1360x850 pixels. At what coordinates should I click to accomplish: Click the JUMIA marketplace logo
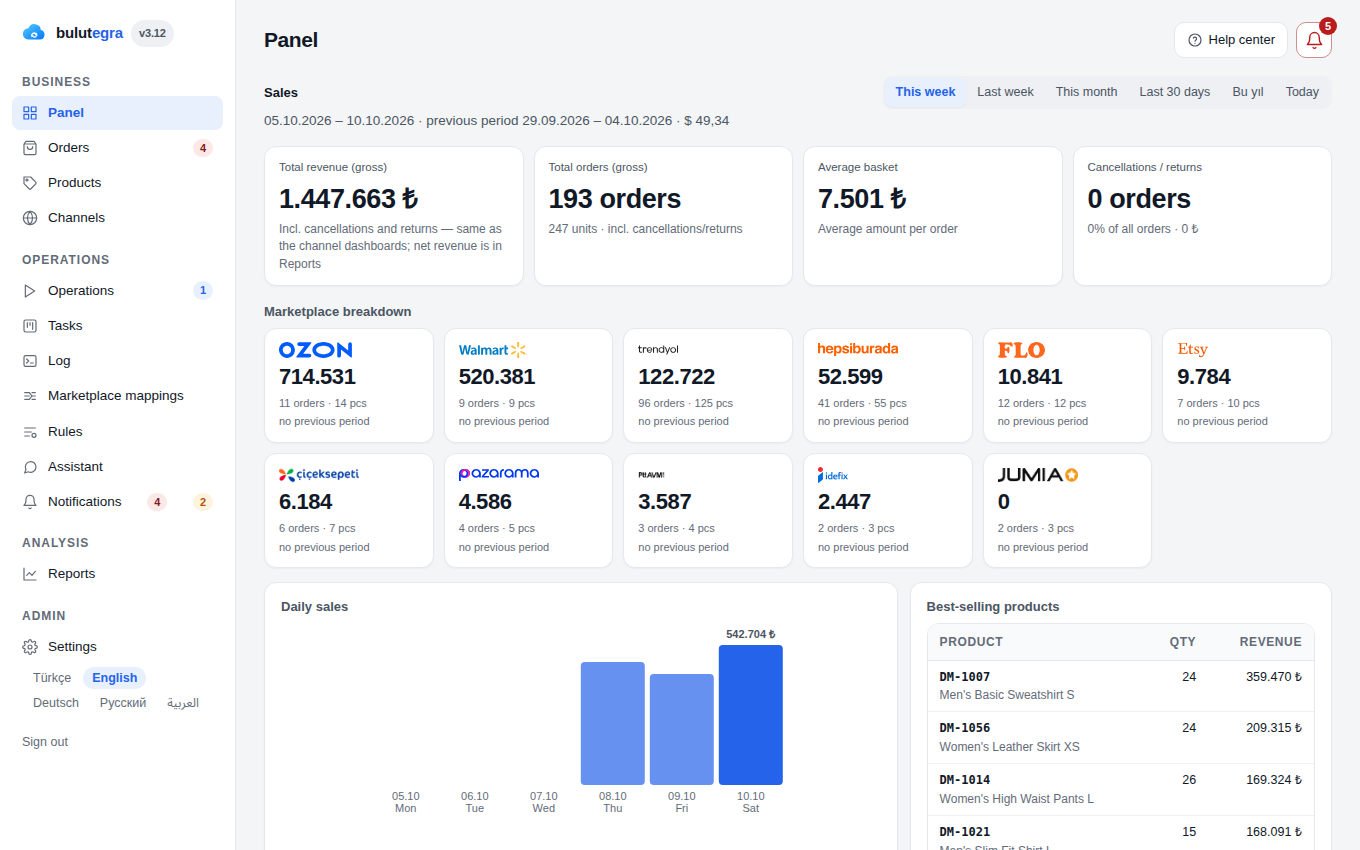[x=1038, y=475]
